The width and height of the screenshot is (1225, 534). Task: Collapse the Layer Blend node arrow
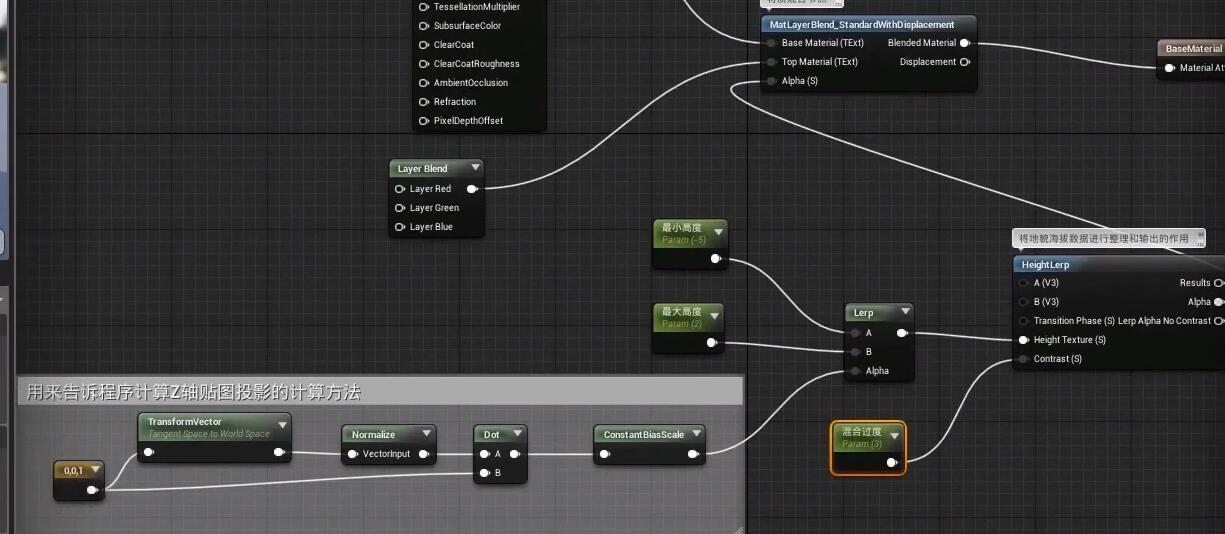click(x=475, y=168)
